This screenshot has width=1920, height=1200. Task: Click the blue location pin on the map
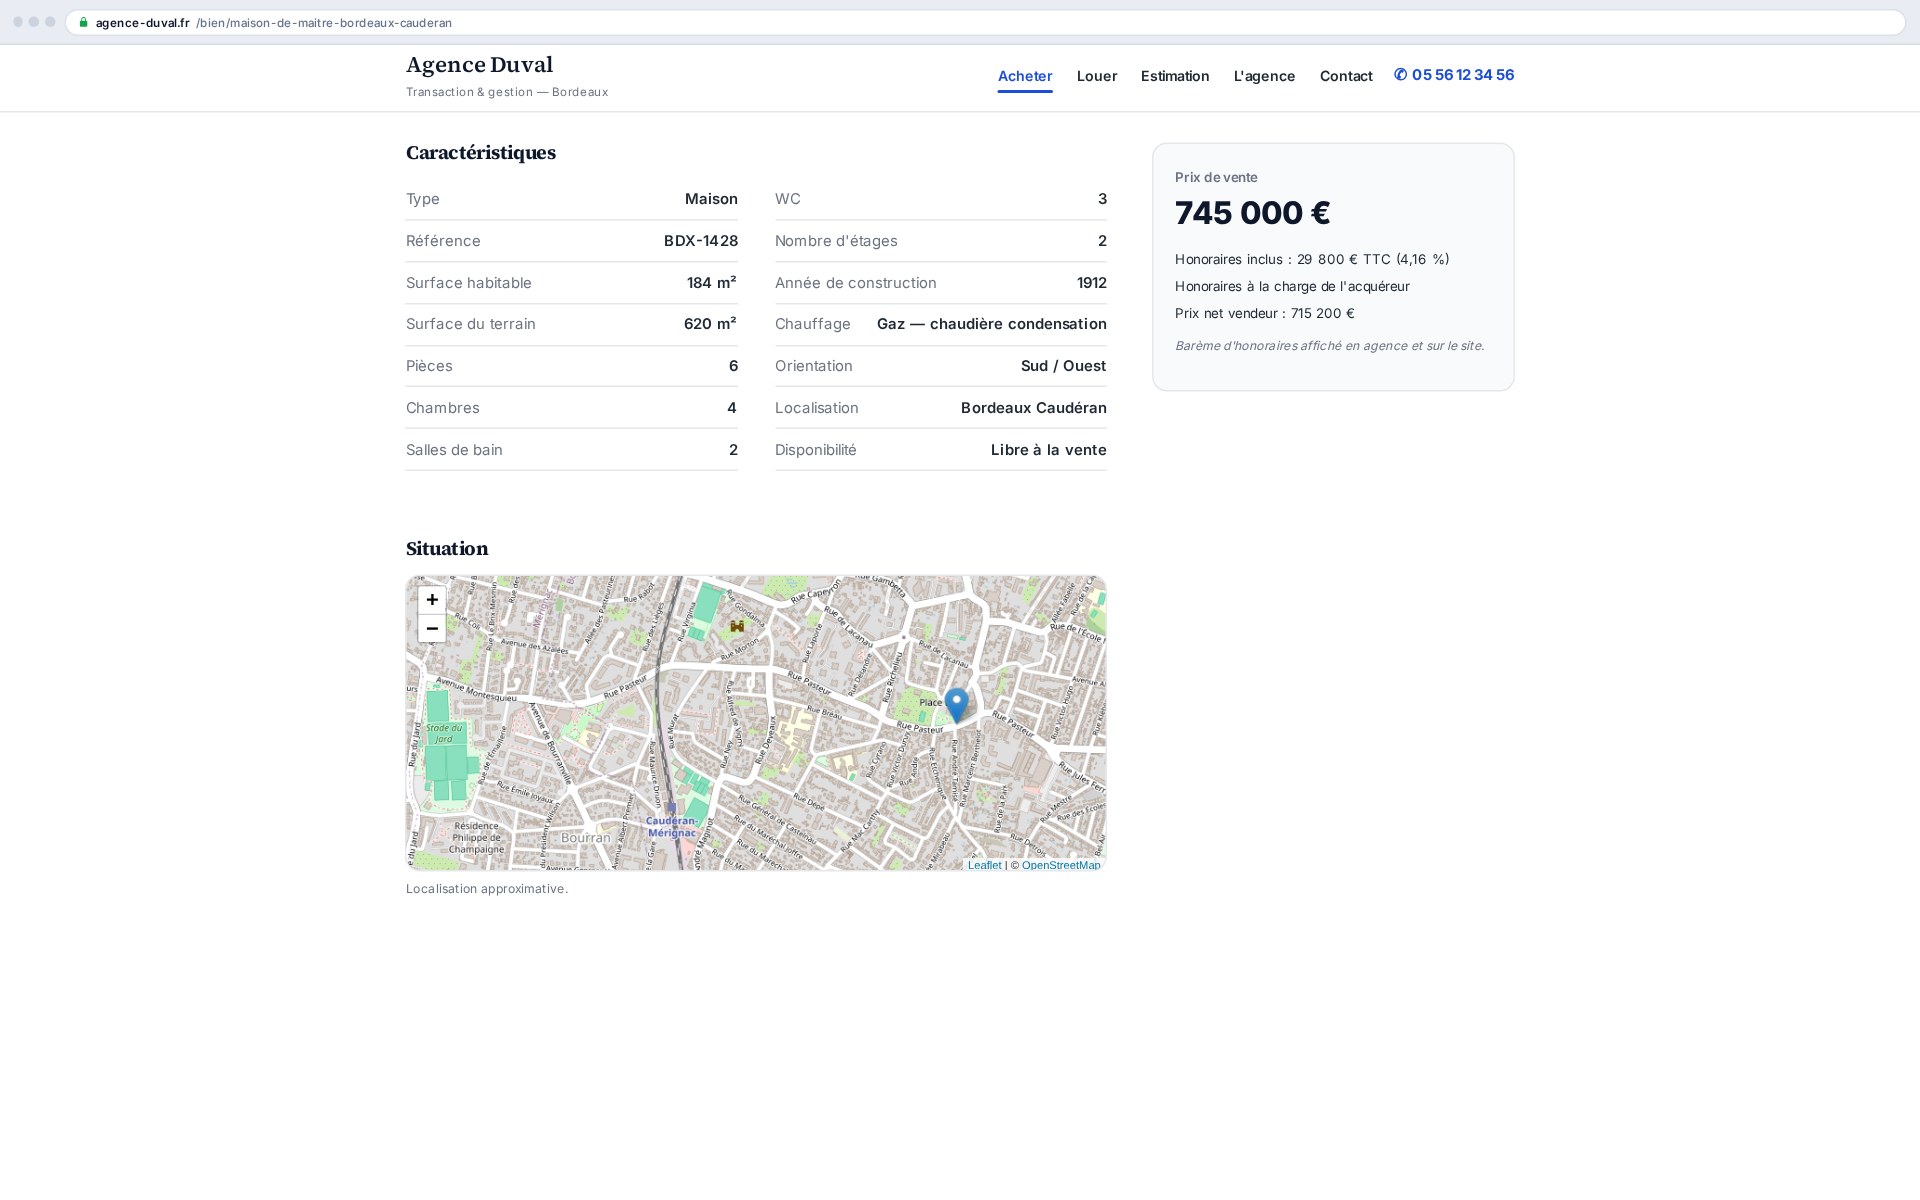pos(957,705)
